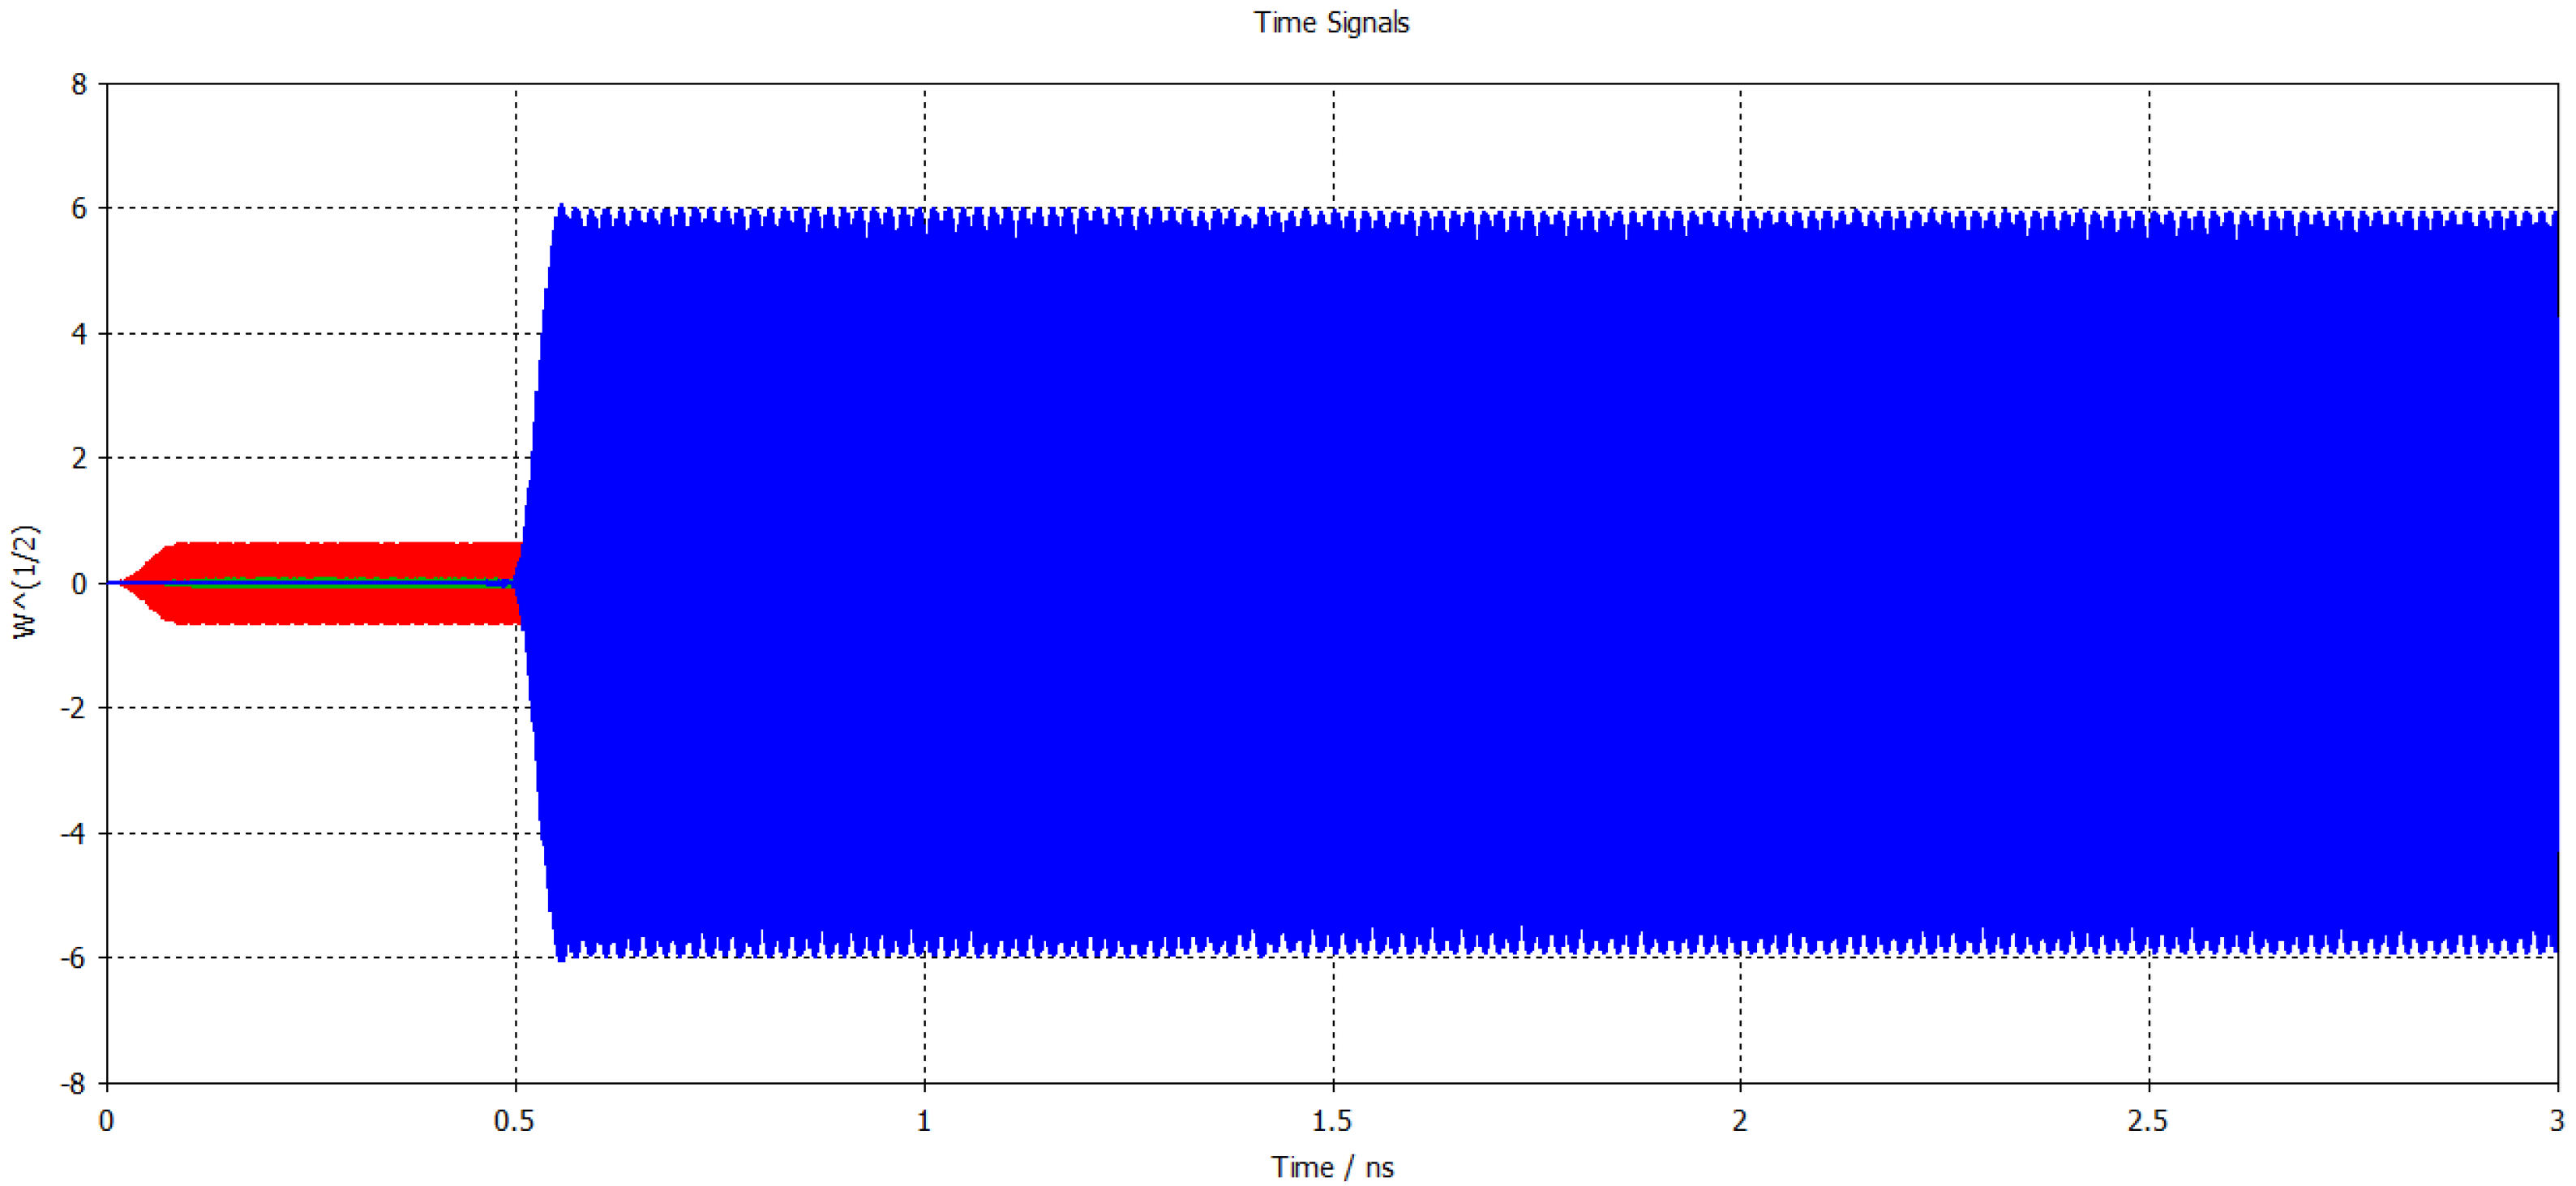The image size is (2576, 1186).
Task: Click the y-axis tick label '-4'
Action: (x=73, y=833)
